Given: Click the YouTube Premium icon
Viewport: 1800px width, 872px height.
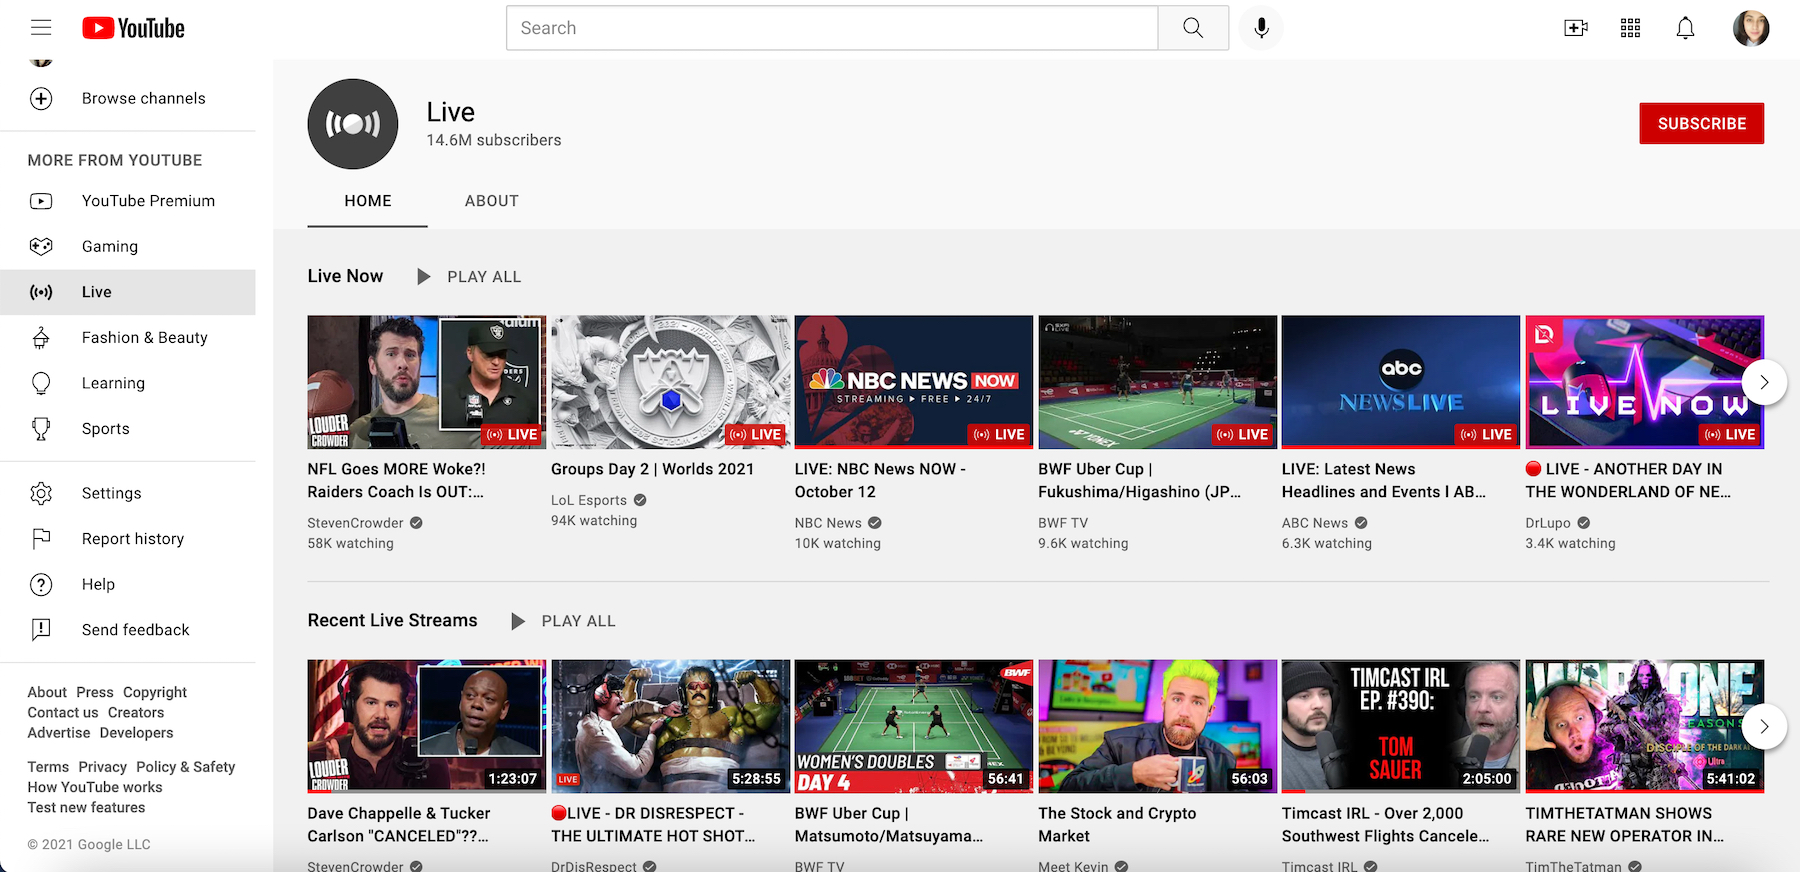Looking at the screenshot, I should point(41,201).
